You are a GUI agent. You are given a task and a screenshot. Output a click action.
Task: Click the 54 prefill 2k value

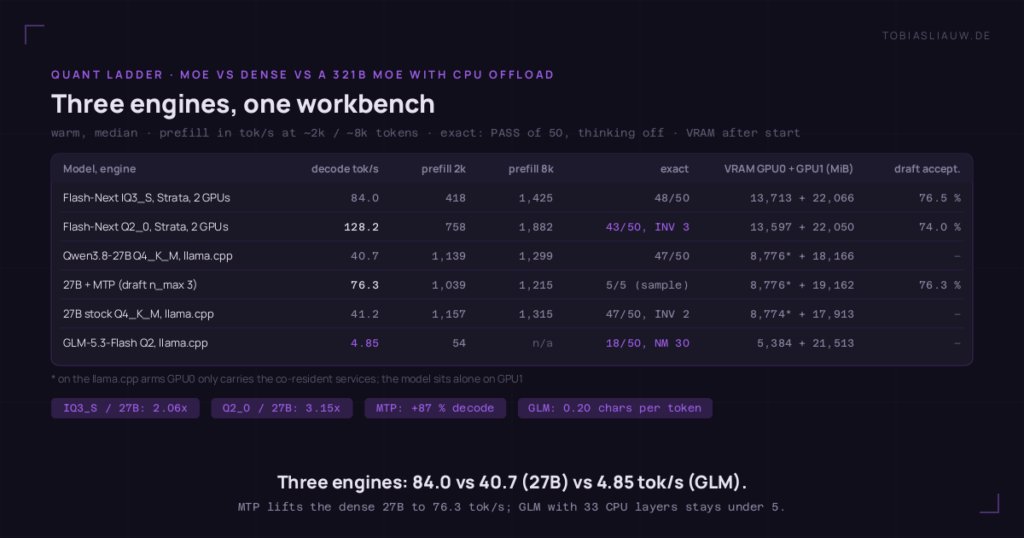(x=459, y=343)
